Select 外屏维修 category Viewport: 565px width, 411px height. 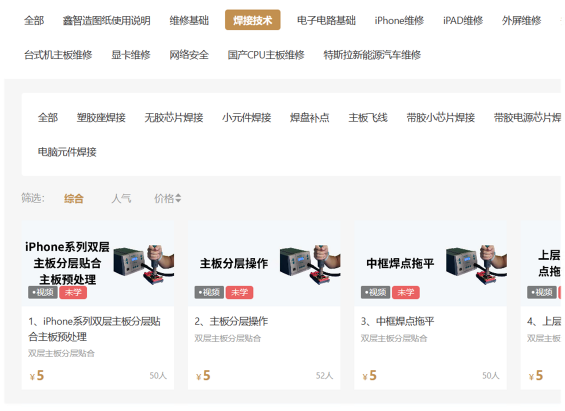tap(521, 21)
